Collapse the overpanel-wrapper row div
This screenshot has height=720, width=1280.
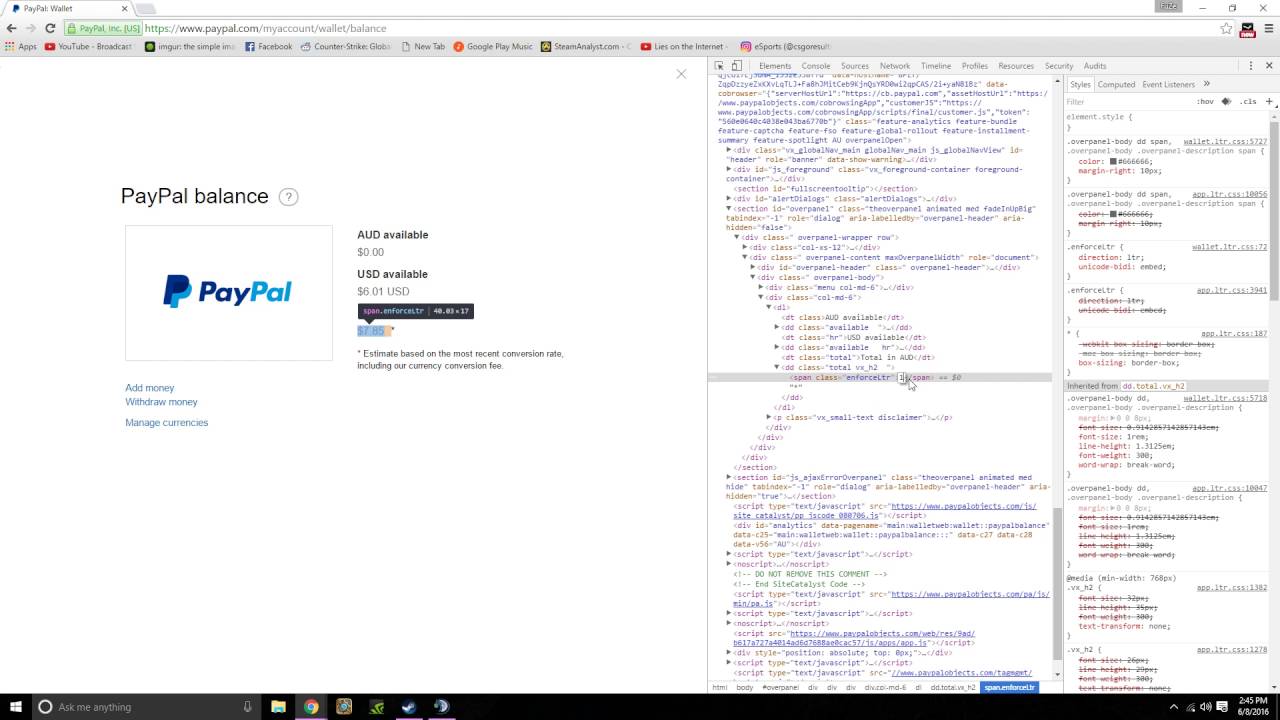pos(737,238)
